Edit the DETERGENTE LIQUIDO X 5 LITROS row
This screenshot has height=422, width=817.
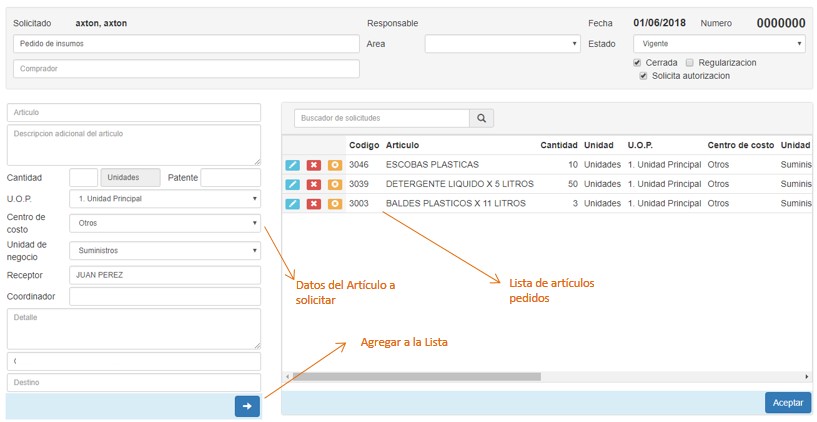(292, 184)
